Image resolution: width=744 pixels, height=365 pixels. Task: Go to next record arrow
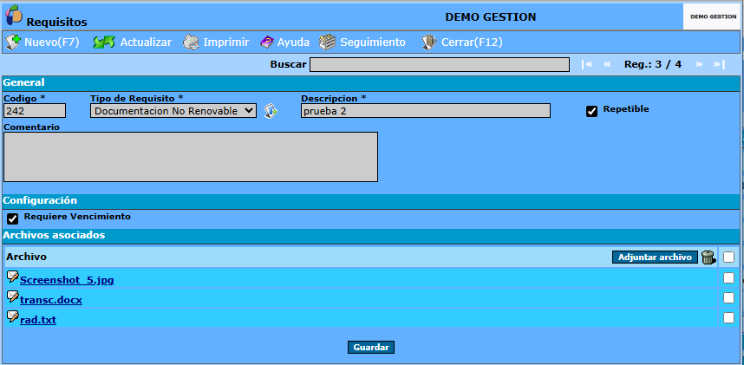[698, 64]
